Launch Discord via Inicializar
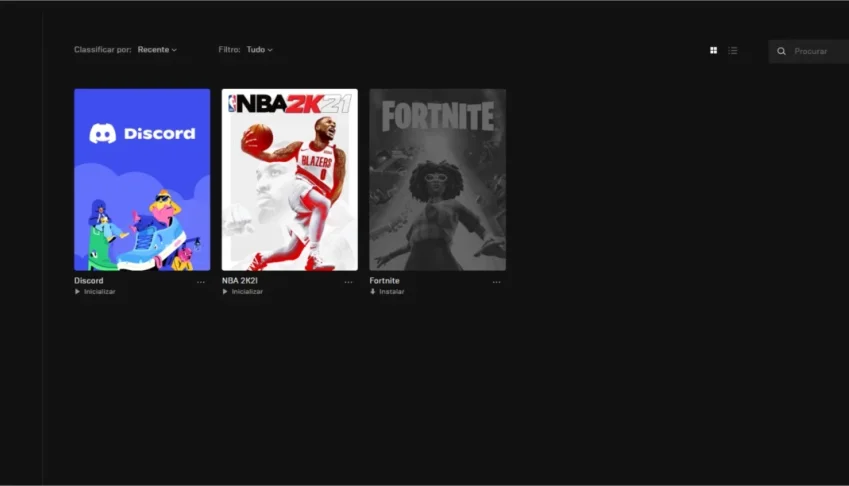The width and height of the screenshot is (849, 486). point(95,292)
